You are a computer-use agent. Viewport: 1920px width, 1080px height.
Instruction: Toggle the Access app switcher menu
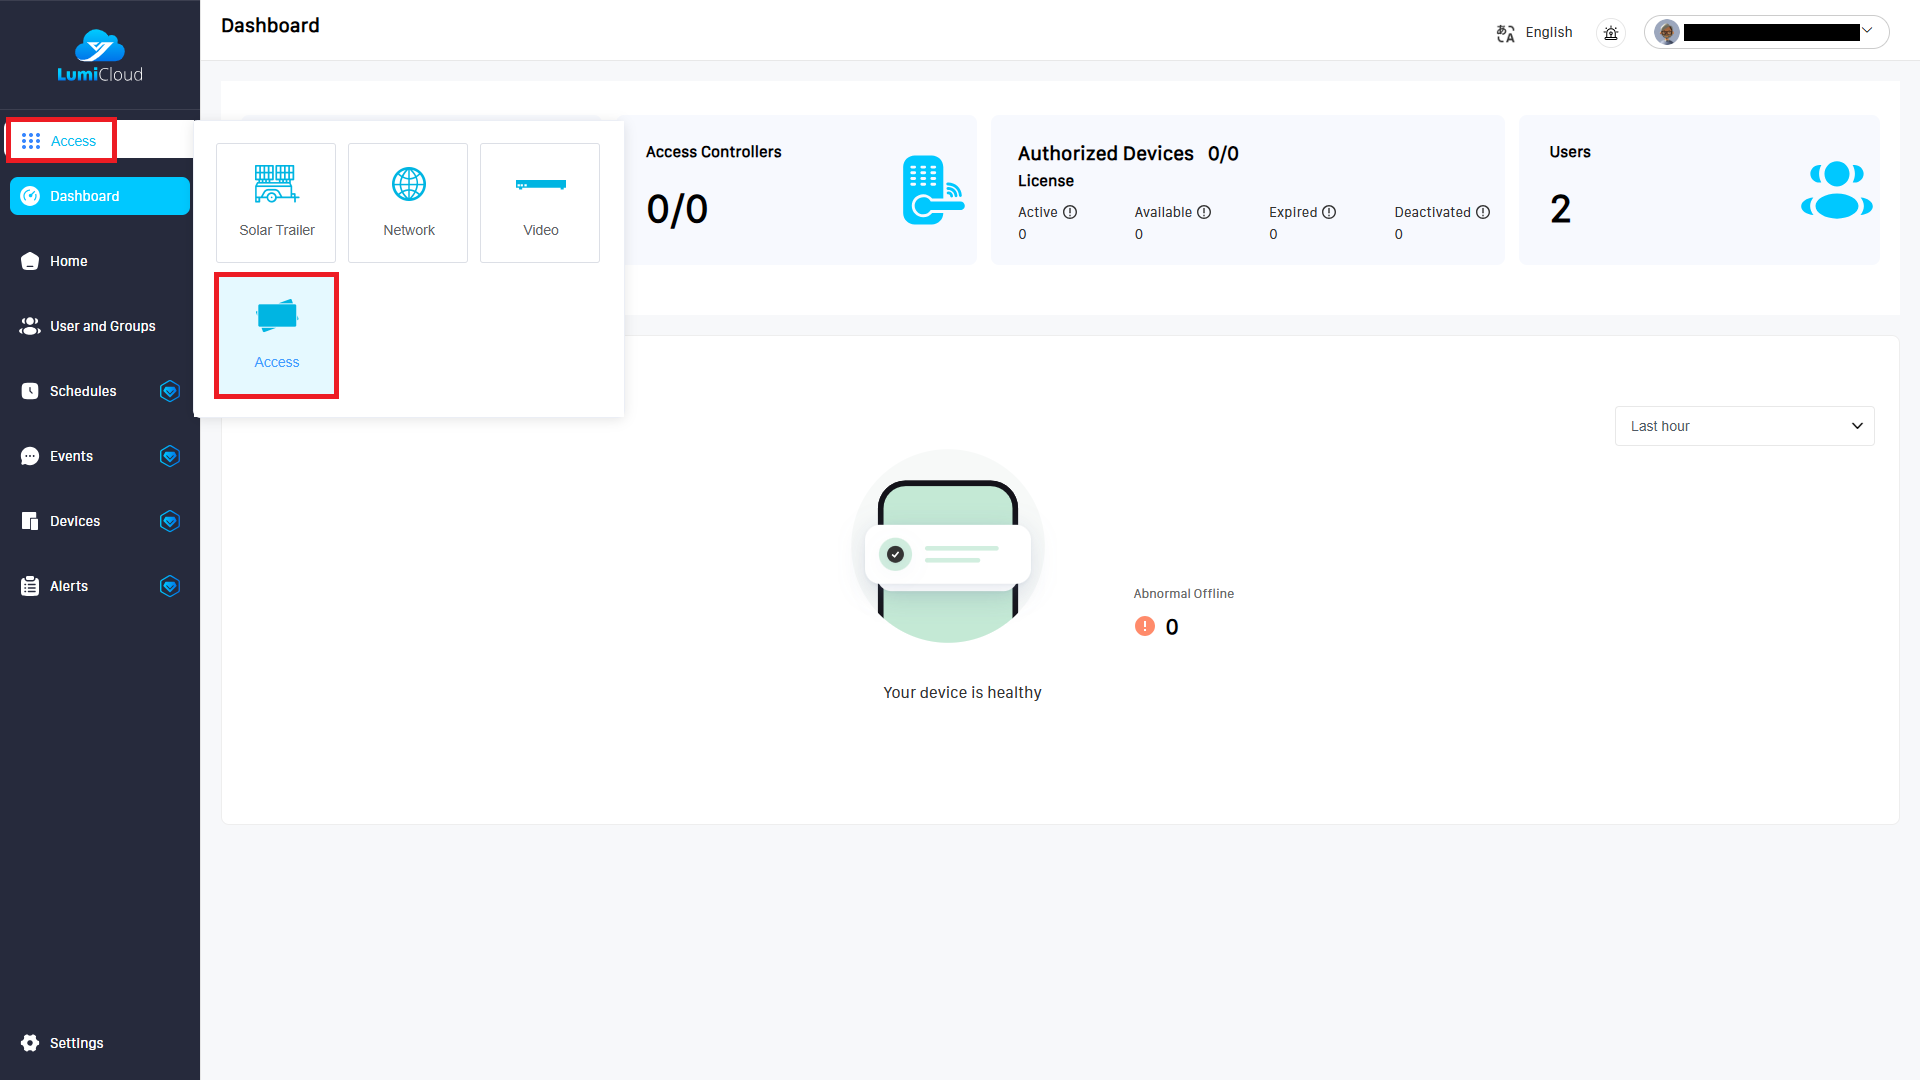point(60,141)
